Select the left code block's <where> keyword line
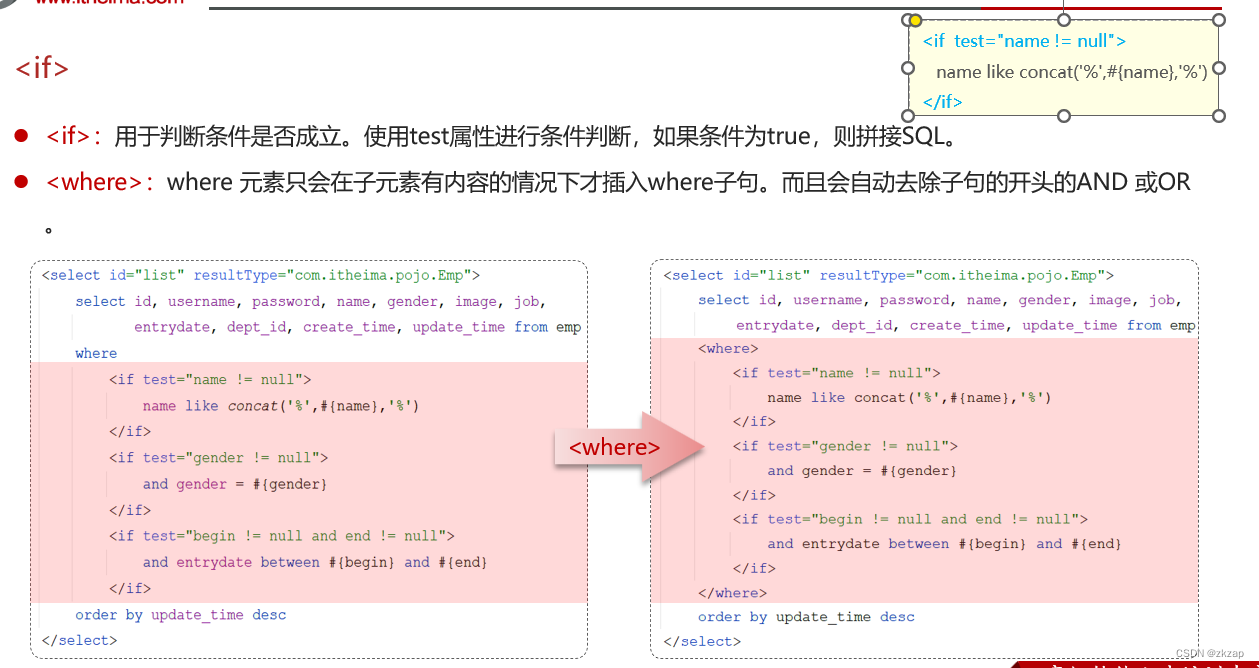 96,353
